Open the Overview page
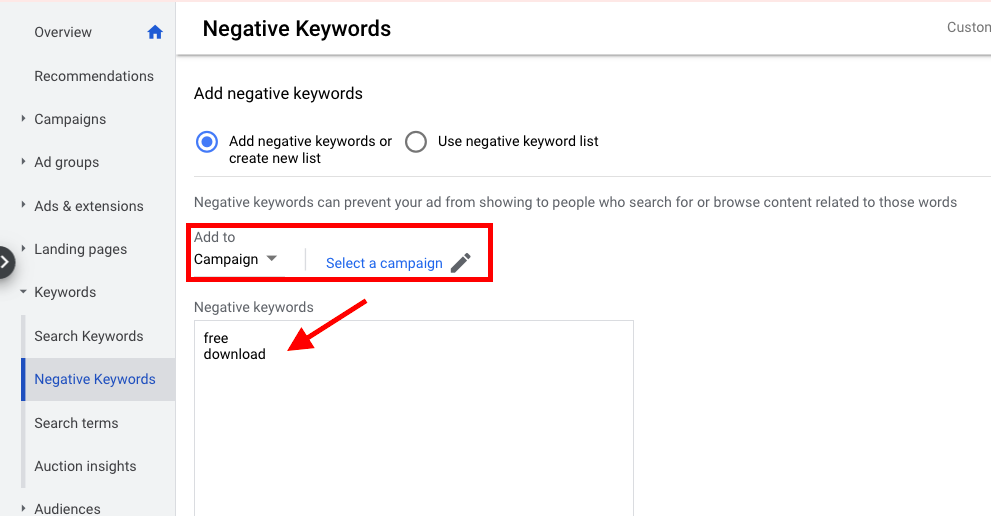Image resolution: width=991 pixels, height=516 pixels. [63, 32]
